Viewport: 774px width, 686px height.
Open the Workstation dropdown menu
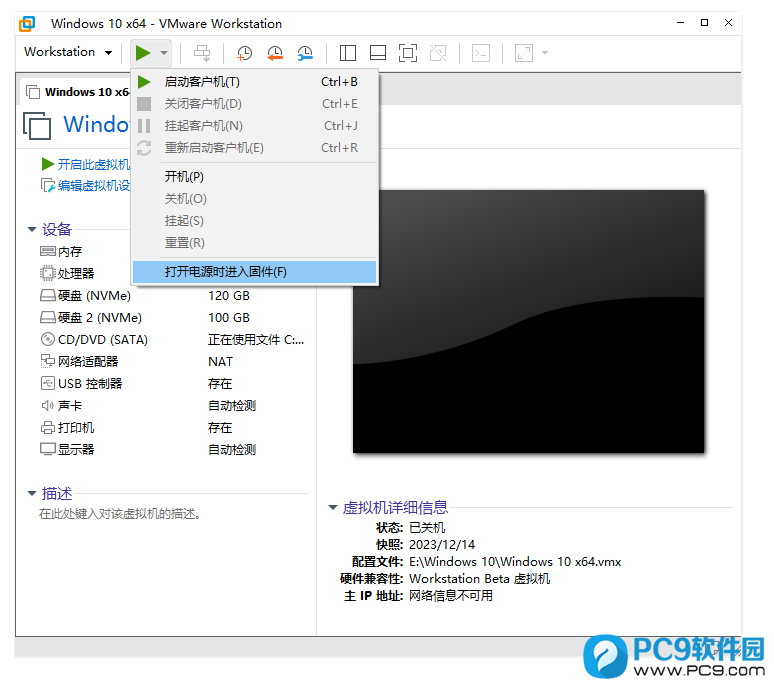[67, 52]
